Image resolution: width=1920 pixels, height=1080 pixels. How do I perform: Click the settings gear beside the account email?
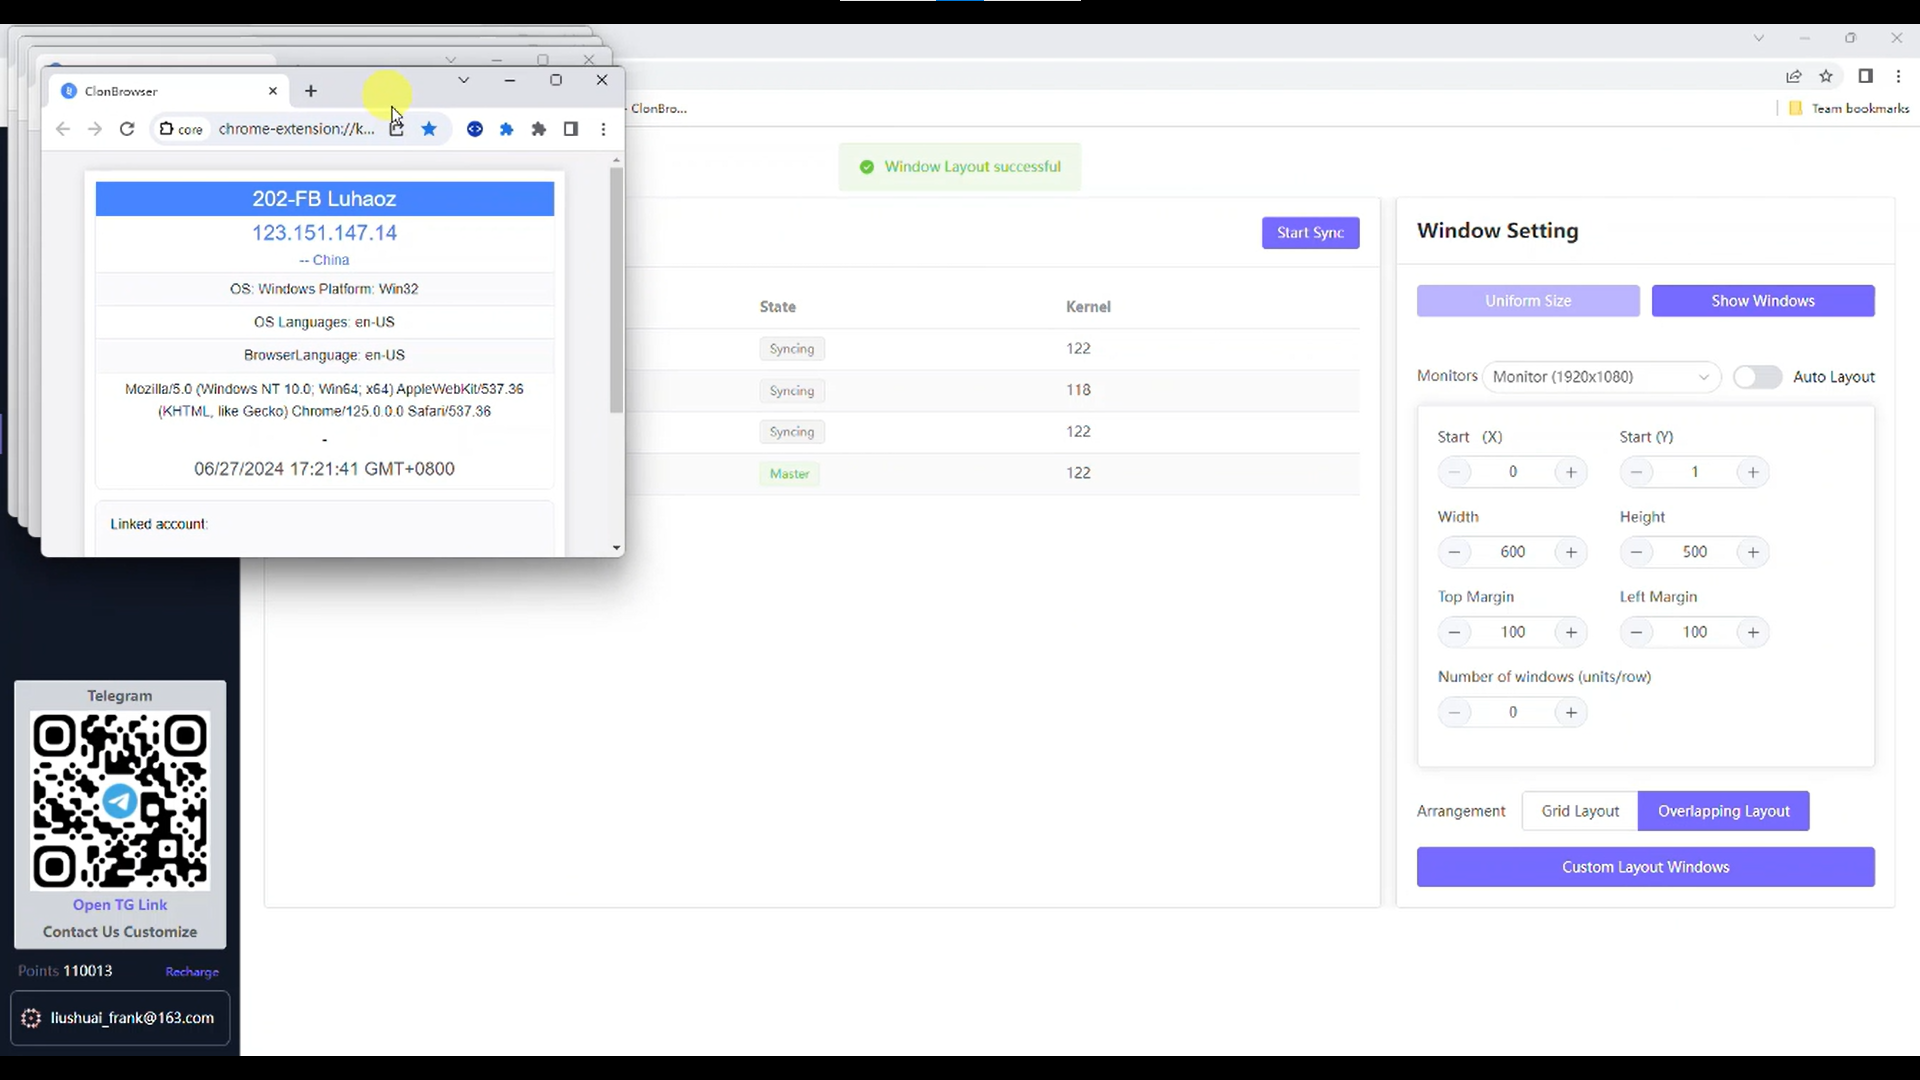point(31,1018)
